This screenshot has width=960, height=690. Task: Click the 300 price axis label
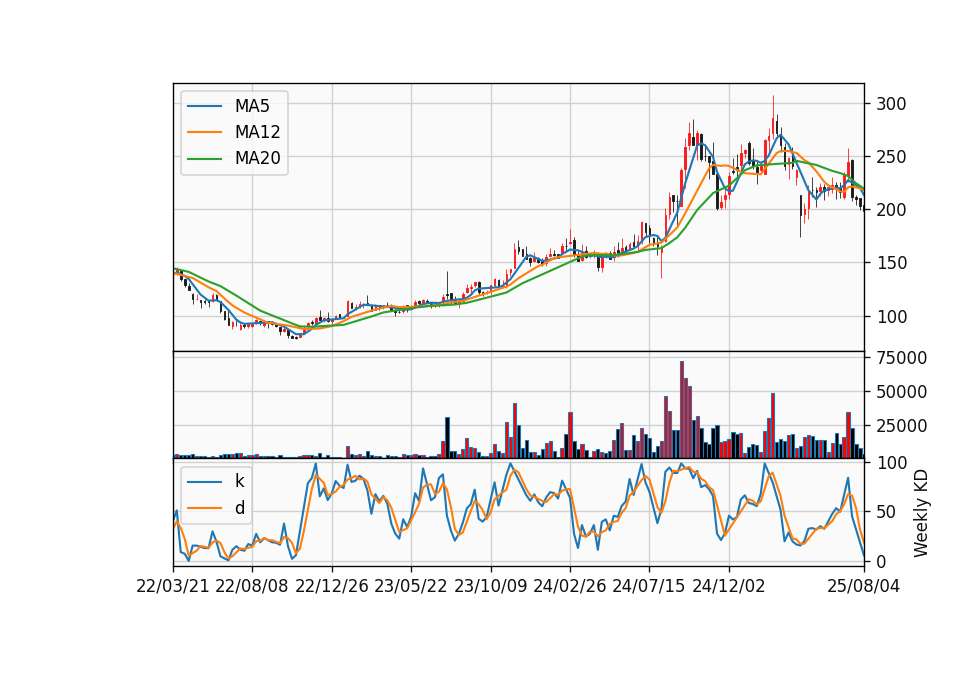click(891, 103)
